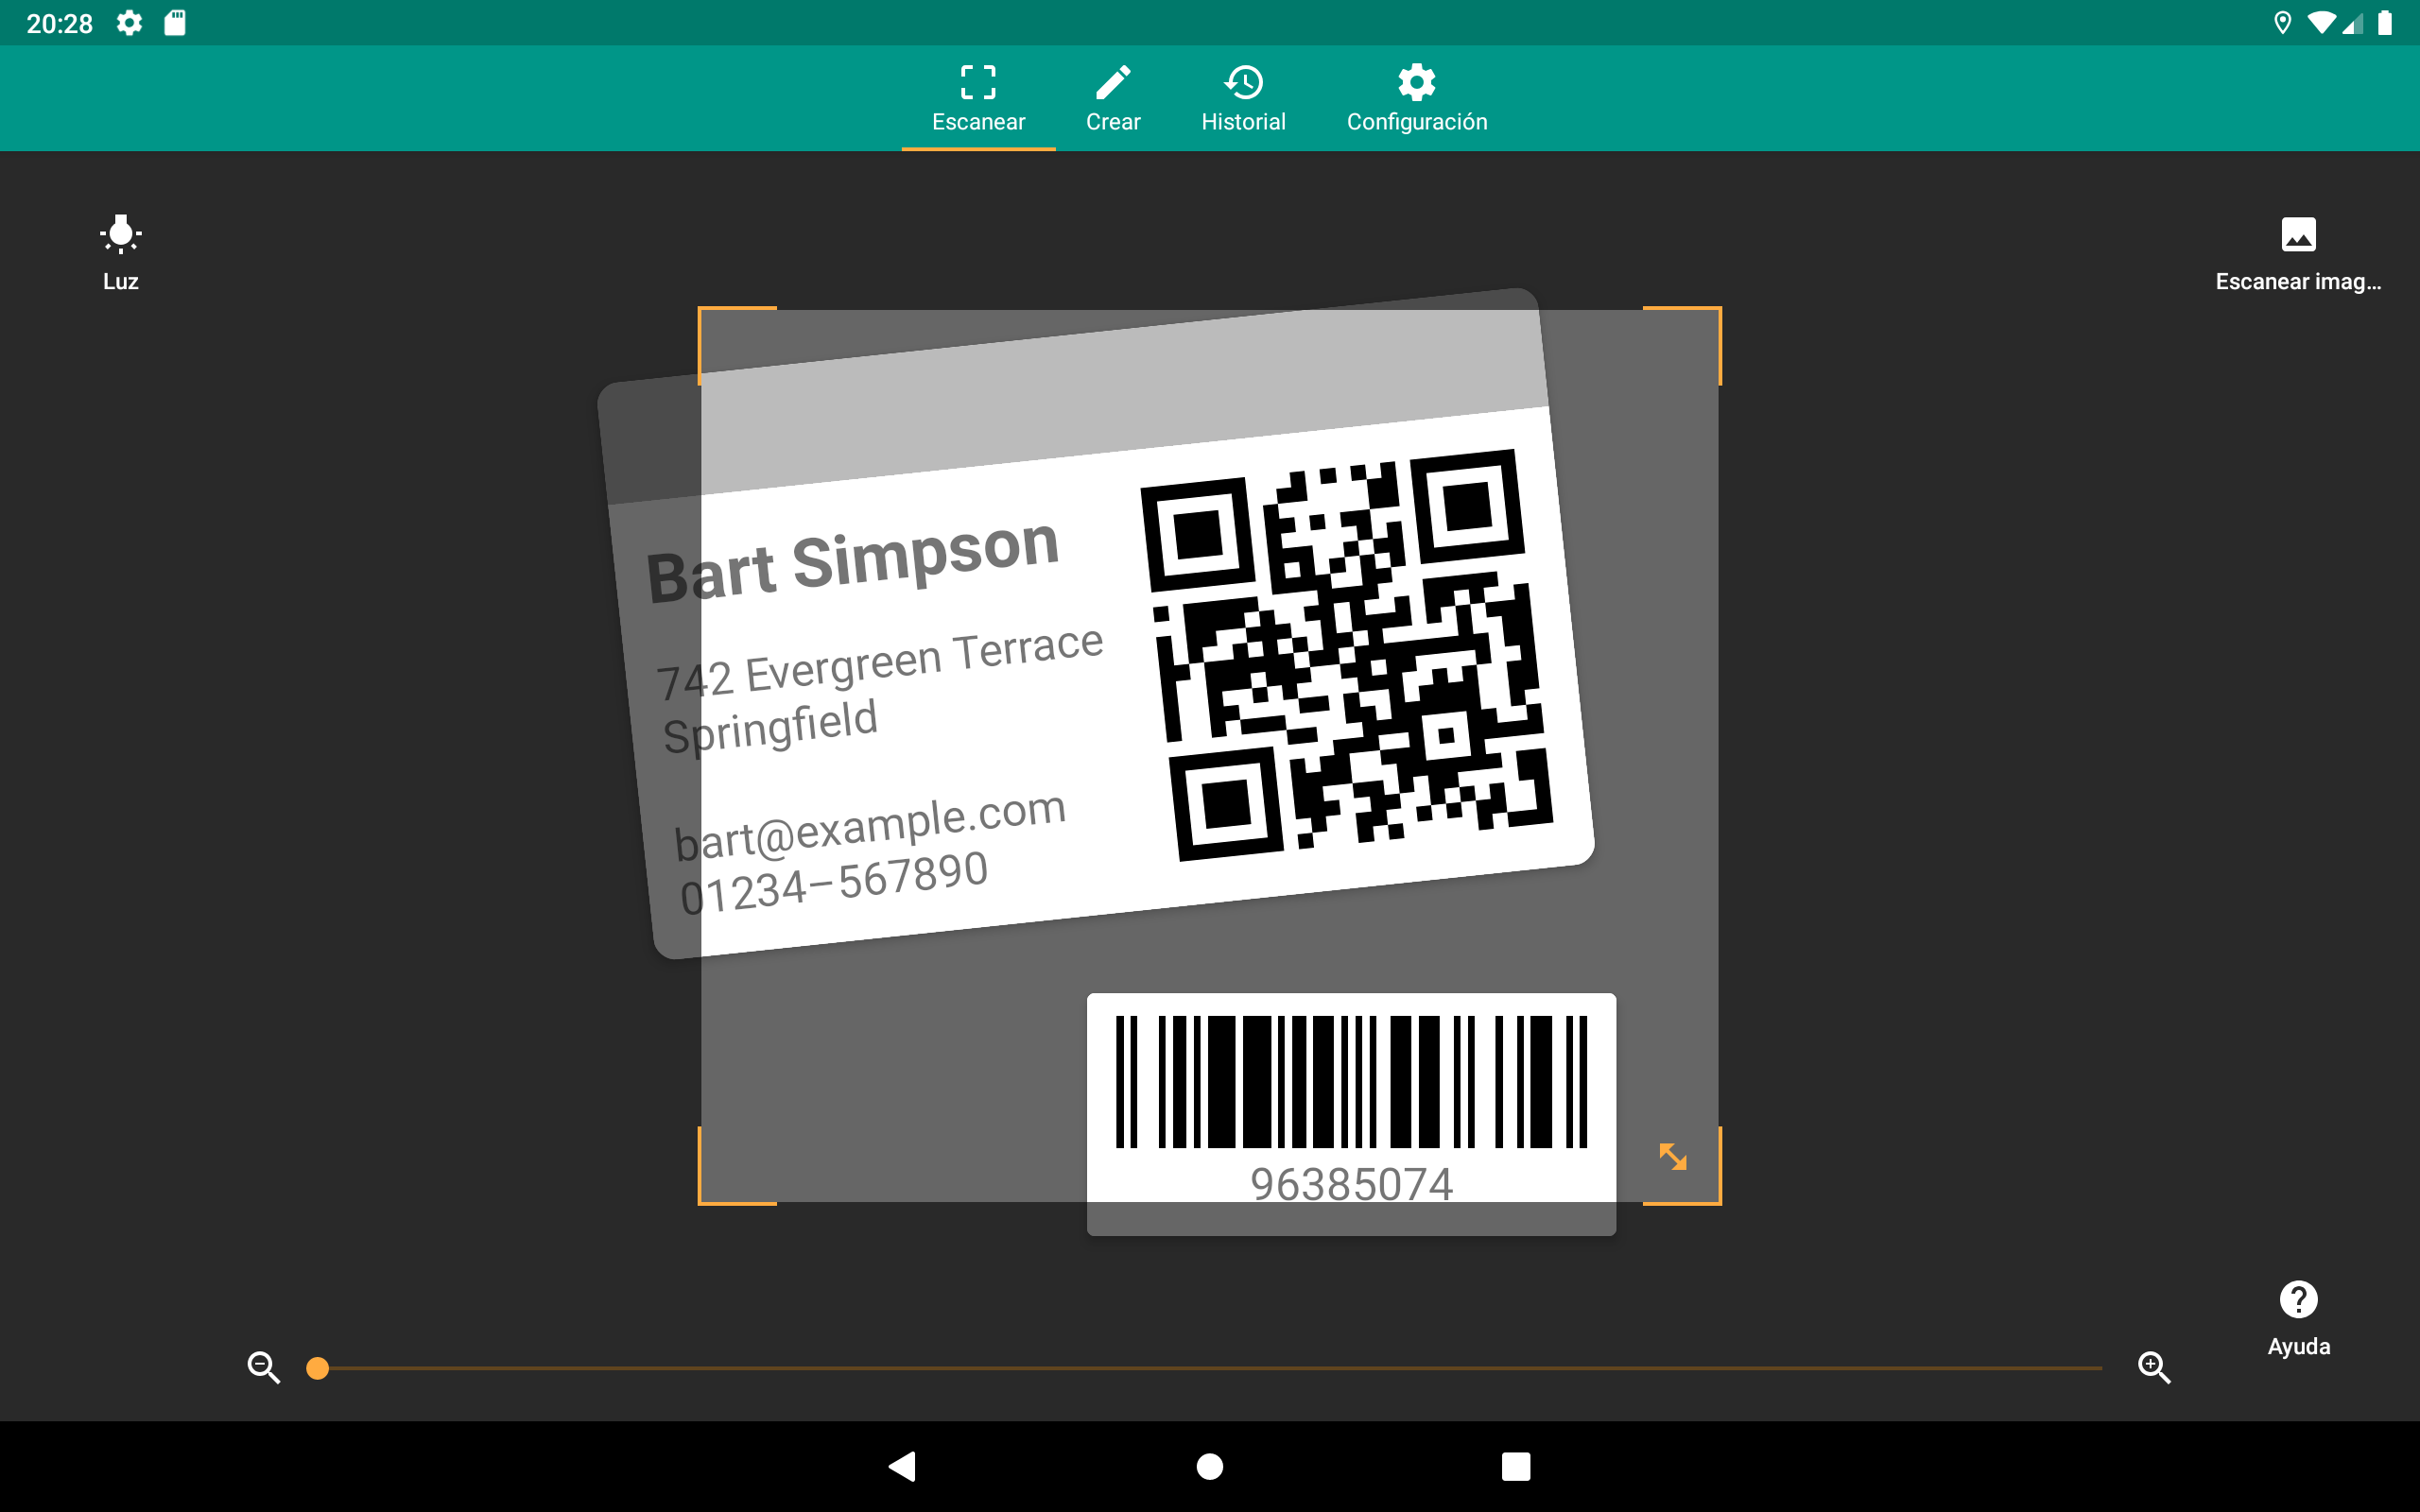The height and width of the screenshot is (1512, 2420).
Task: Tap the cellular signal status icon
Action: point(2354,23)
